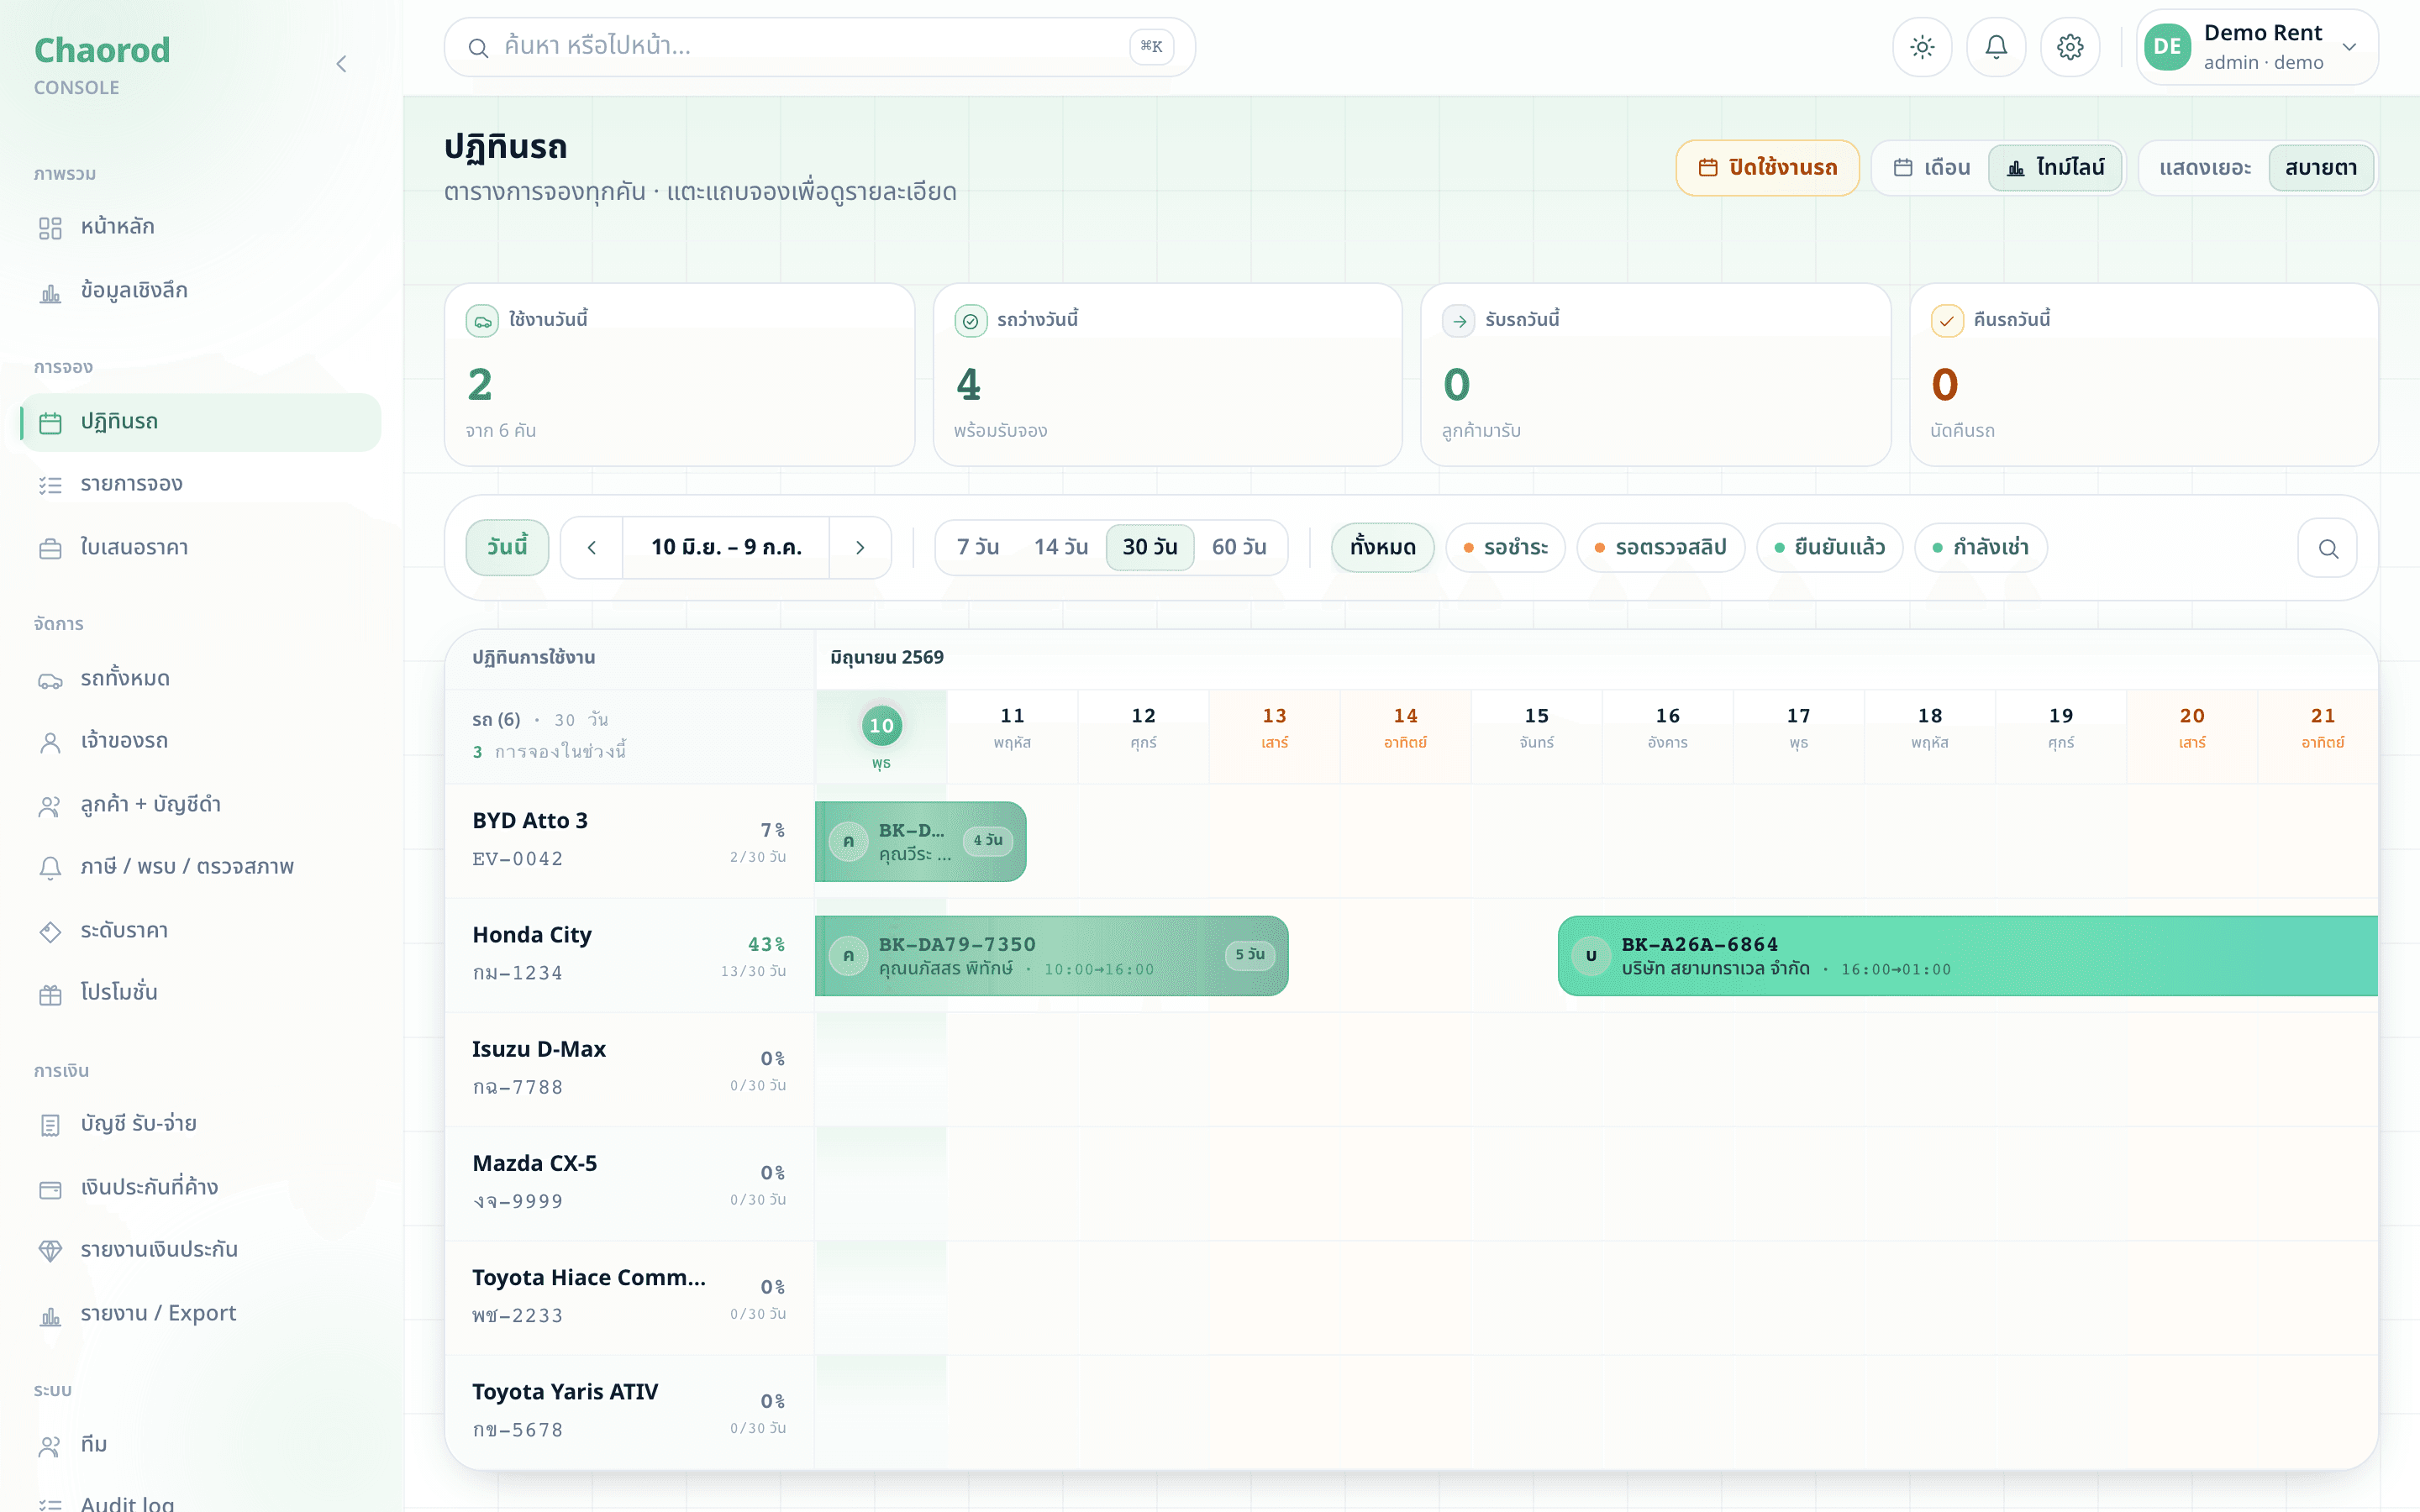Open the calendar search magnifier
This screenshot has width=2420, height=1512.
click(x=2328, y=548)
